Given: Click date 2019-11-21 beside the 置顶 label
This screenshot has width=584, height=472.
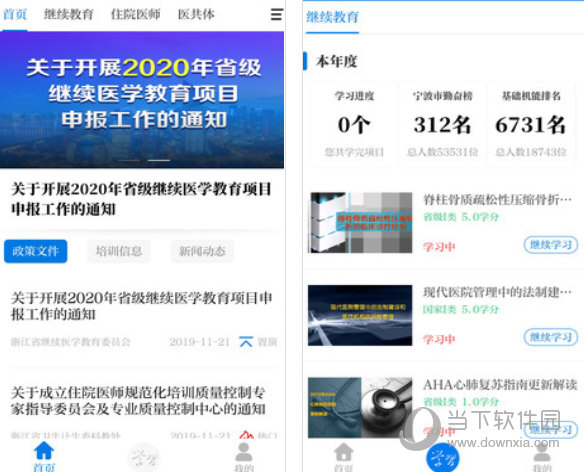Looking at the screenshot, I should [199, 342].
